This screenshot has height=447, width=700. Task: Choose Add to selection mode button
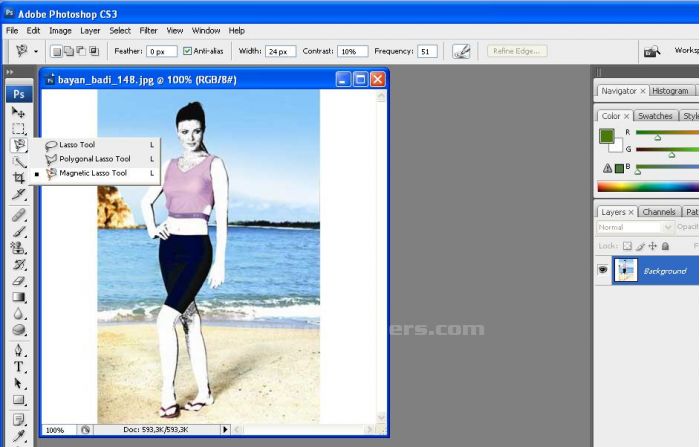(x=69, y=51)
